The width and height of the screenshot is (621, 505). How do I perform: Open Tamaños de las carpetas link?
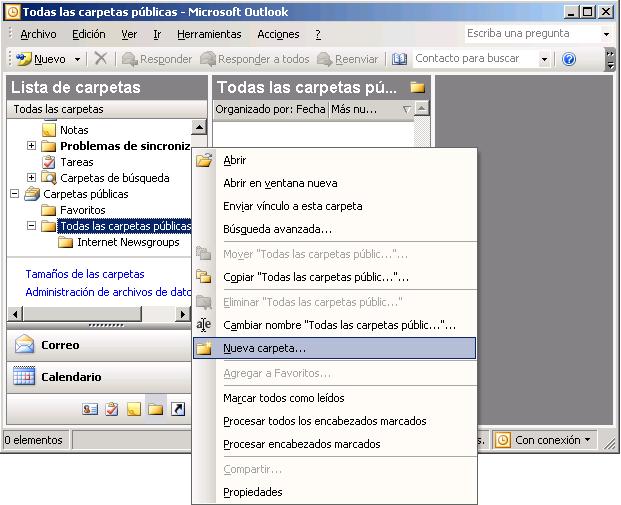pyautogui.click(x=85, y=274)
